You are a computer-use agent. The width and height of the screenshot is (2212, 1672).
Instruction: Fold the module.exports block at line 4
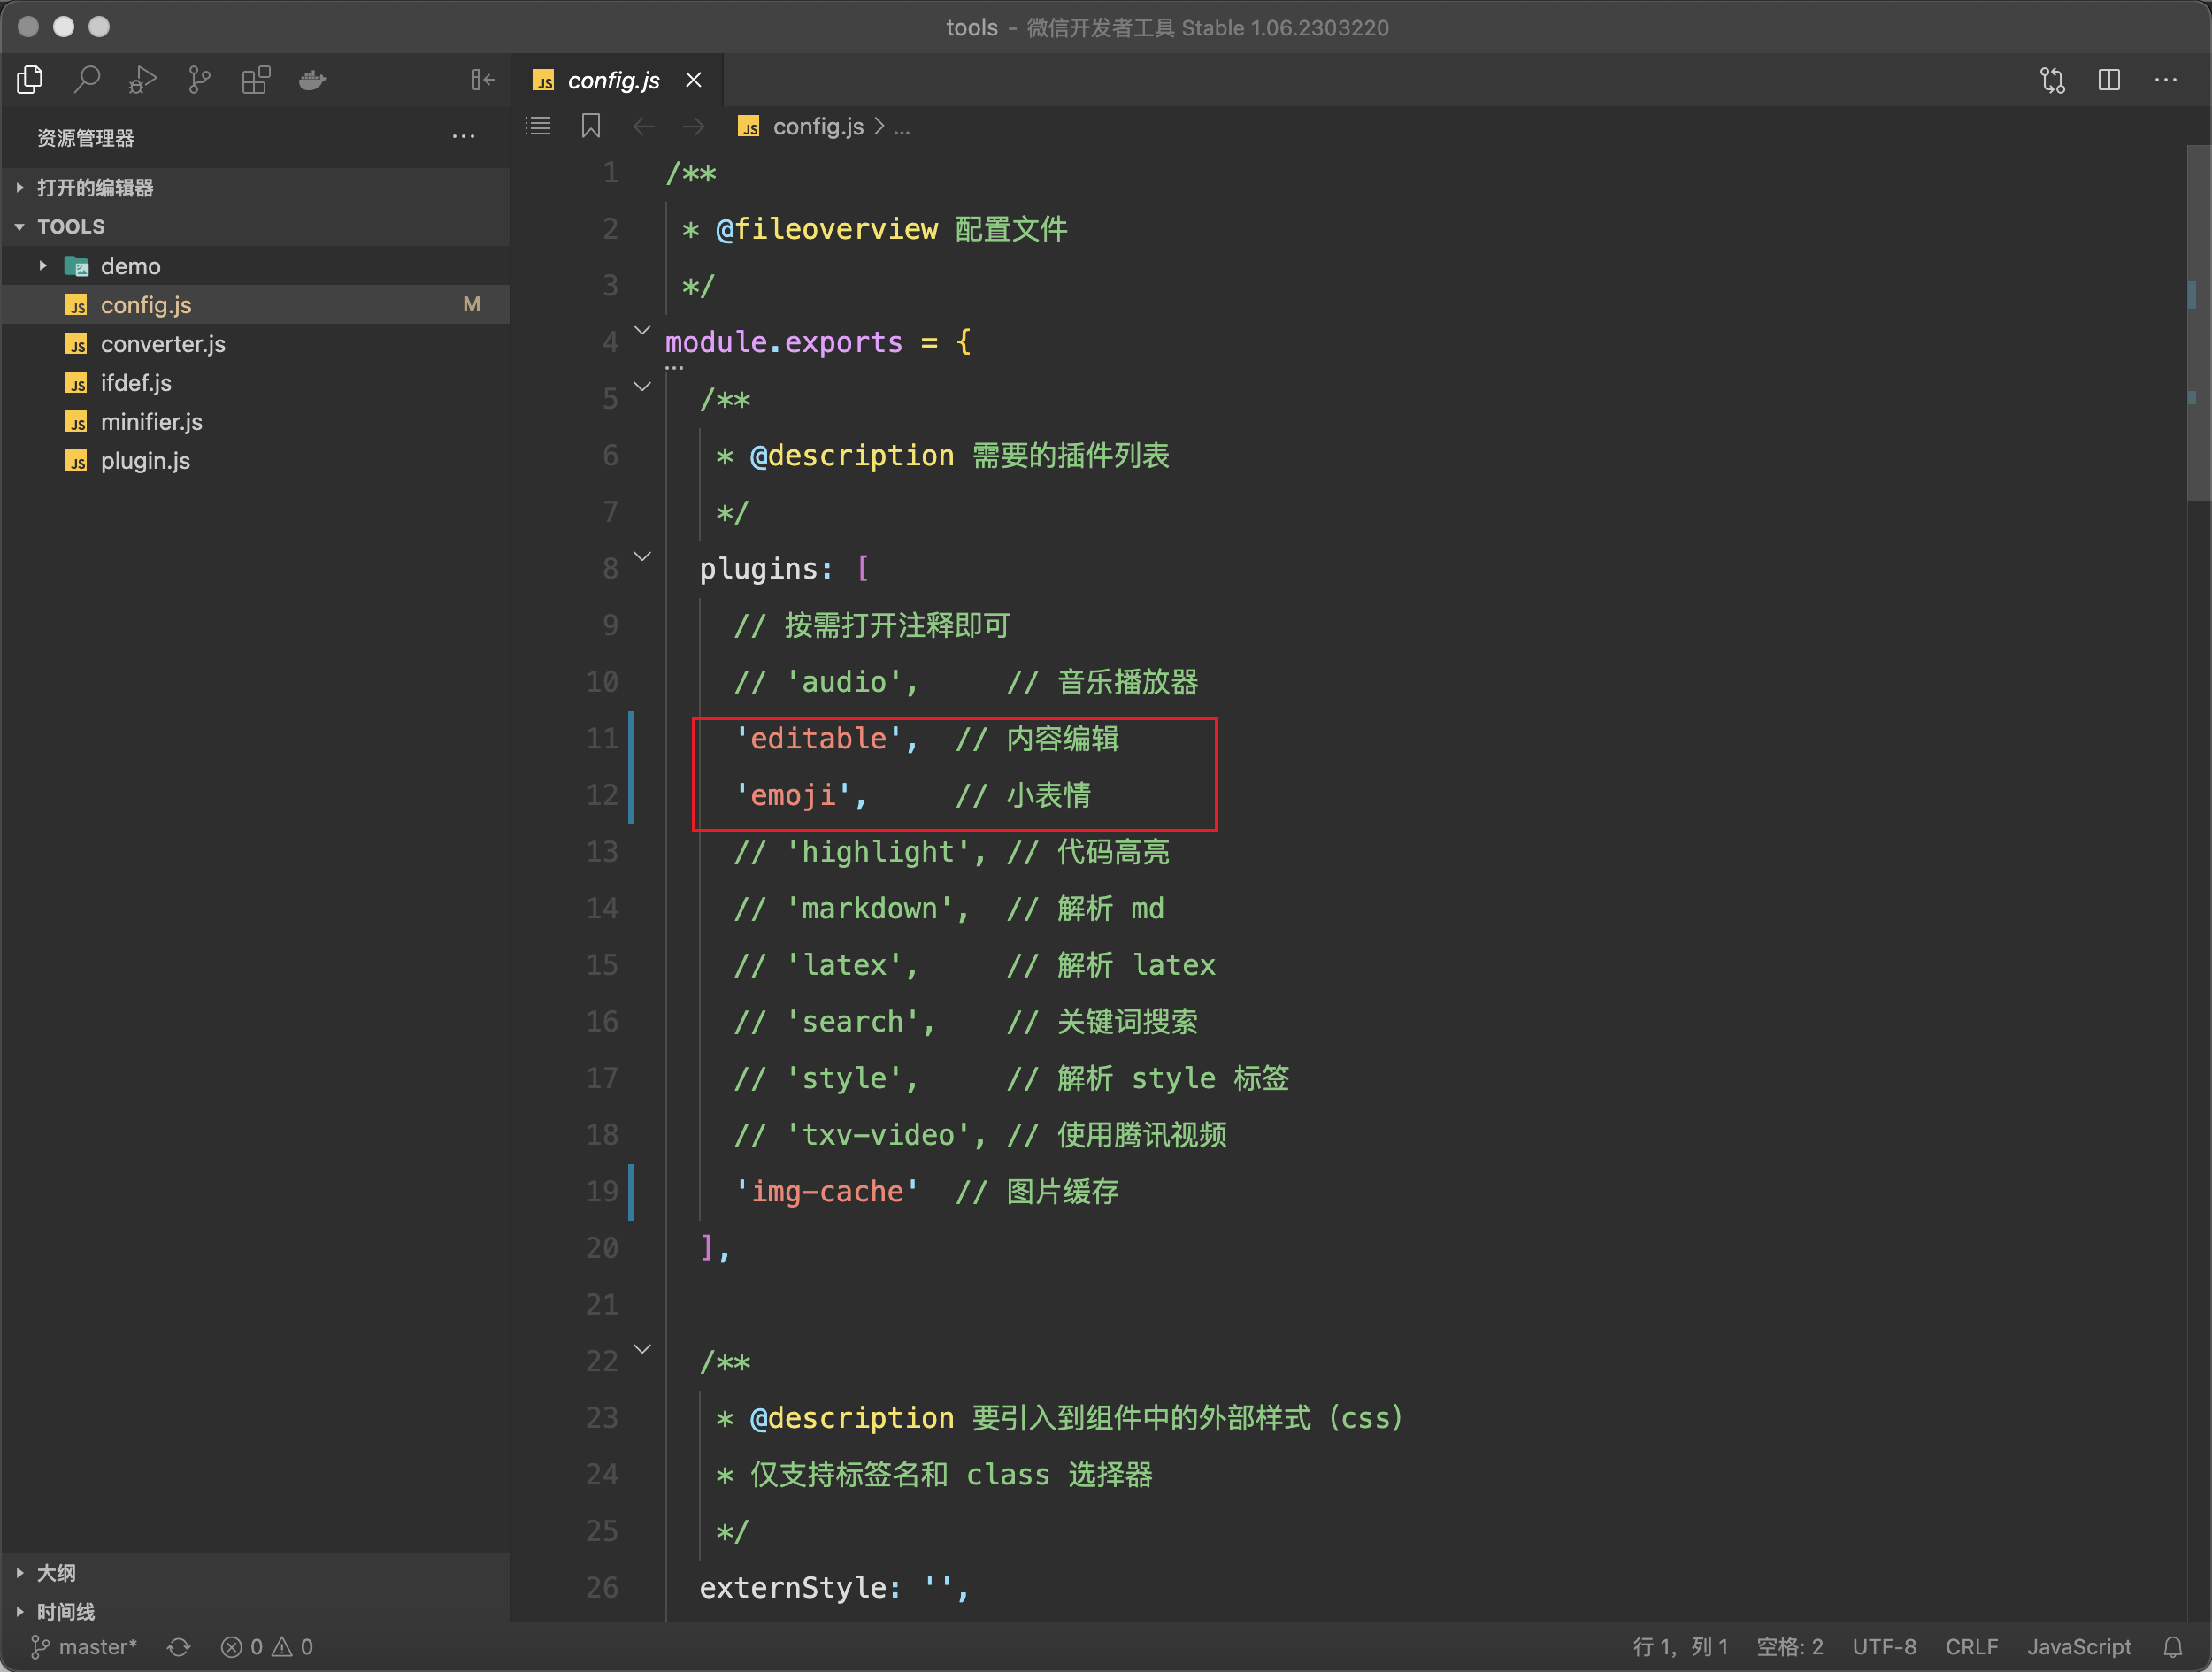(x=643, y=330)
